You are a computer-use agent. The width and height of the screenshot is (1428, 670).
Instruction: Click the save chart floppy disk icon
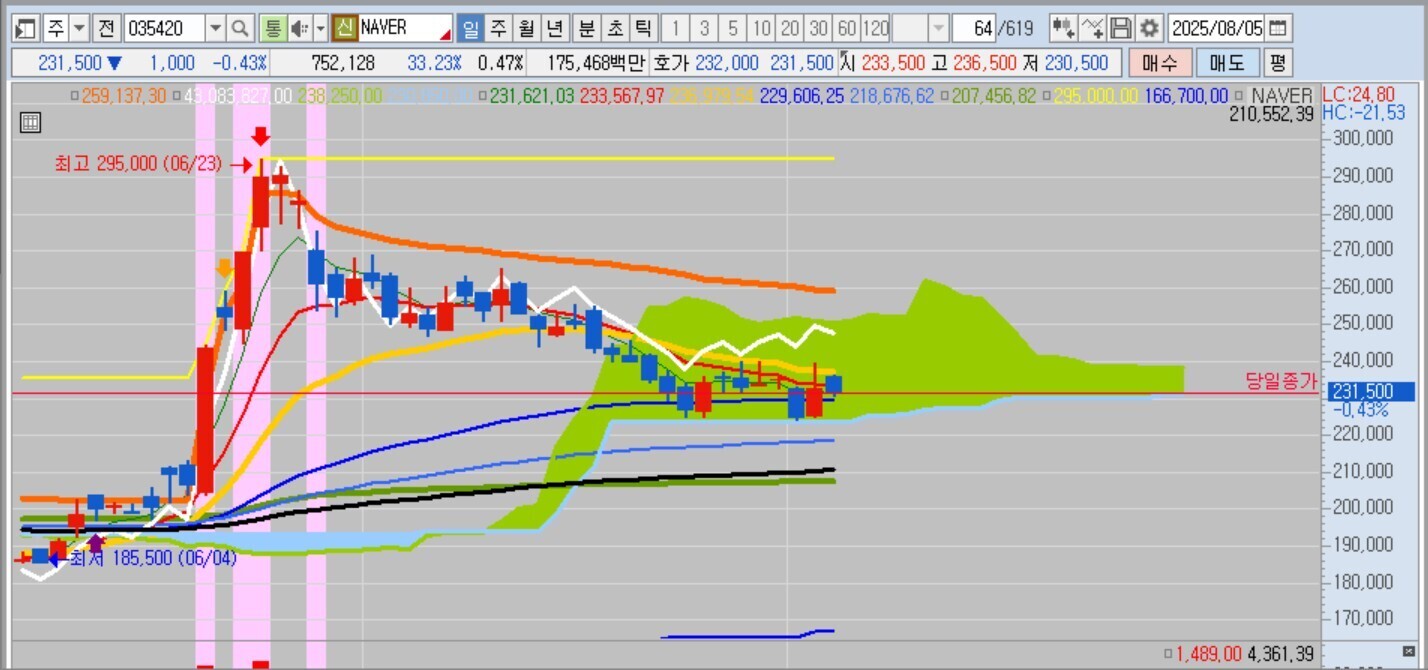click(x=1122, y=28)
